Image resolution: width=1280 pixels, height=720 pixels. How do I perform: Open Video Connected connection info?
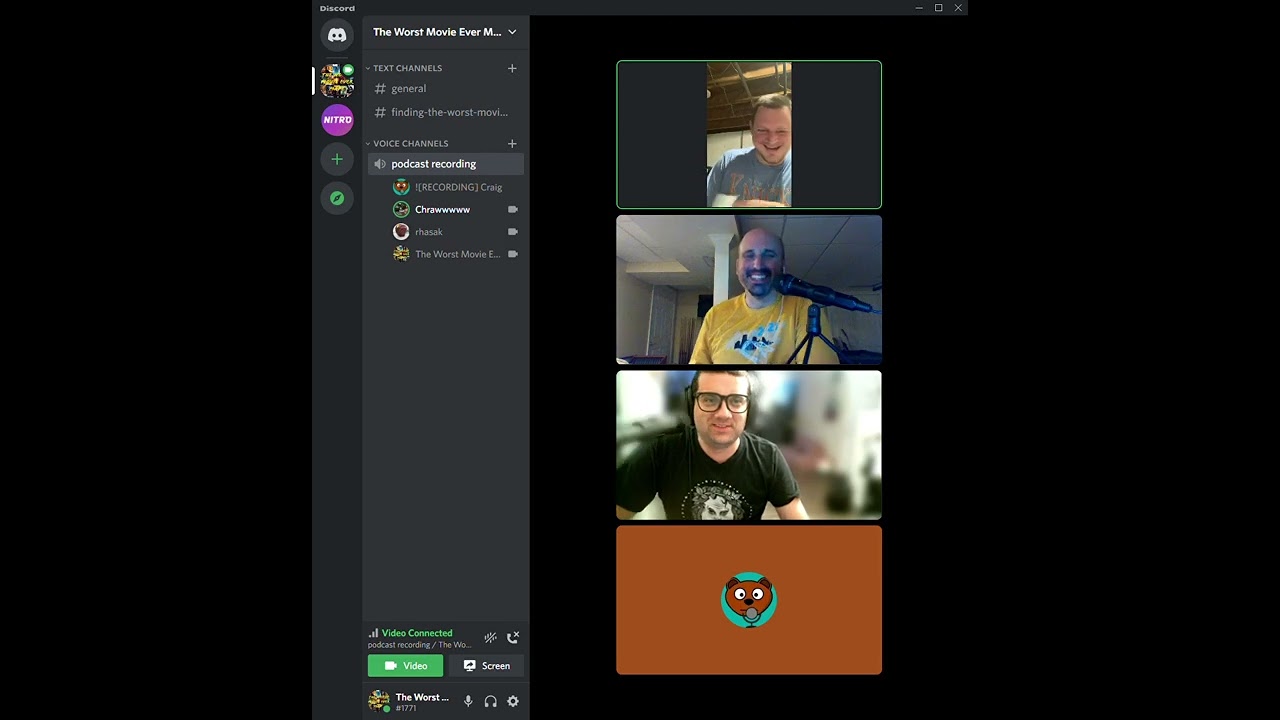pos(416,633)
